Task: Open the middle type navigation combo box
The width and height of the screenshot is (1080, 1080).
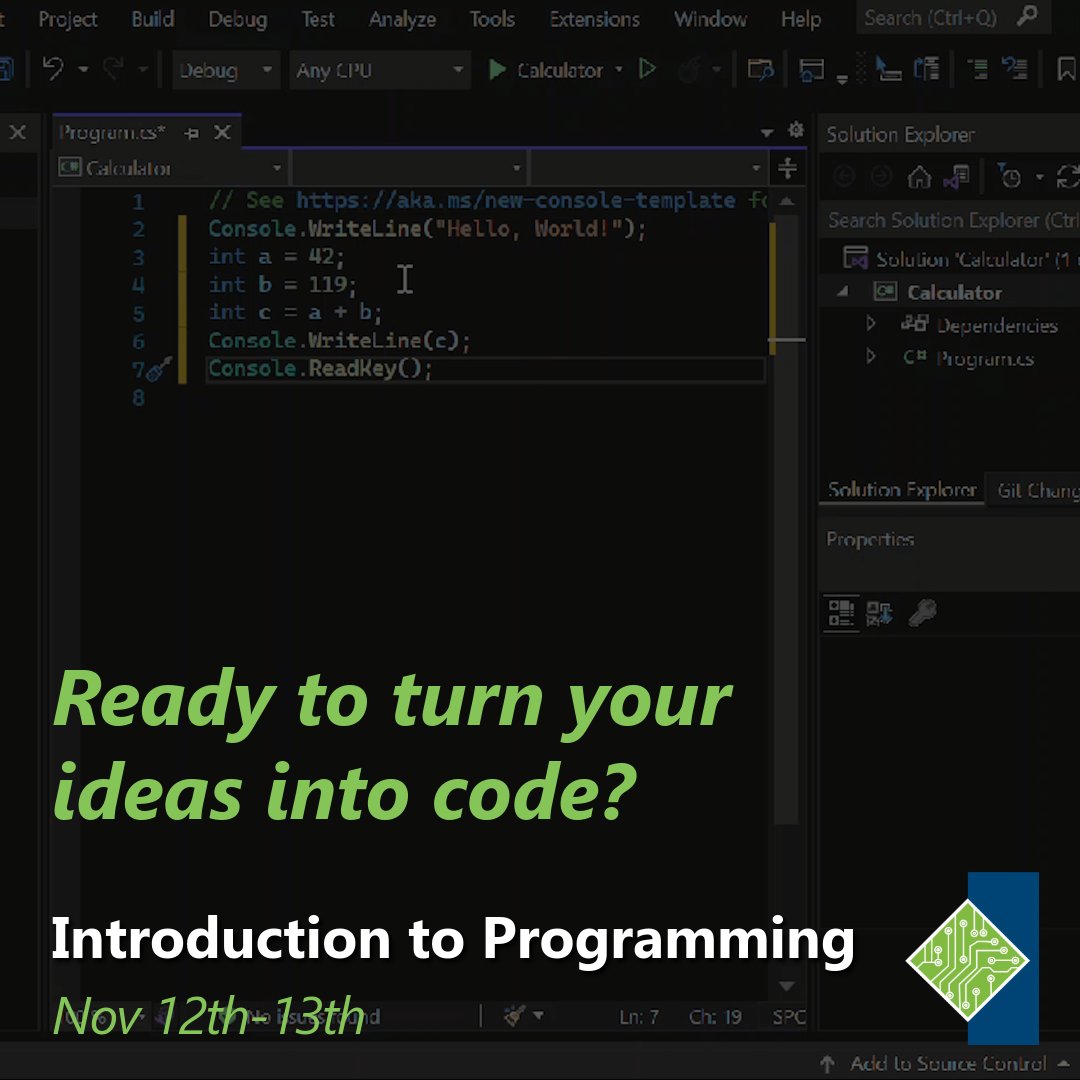Action: (x=409, y=168)
